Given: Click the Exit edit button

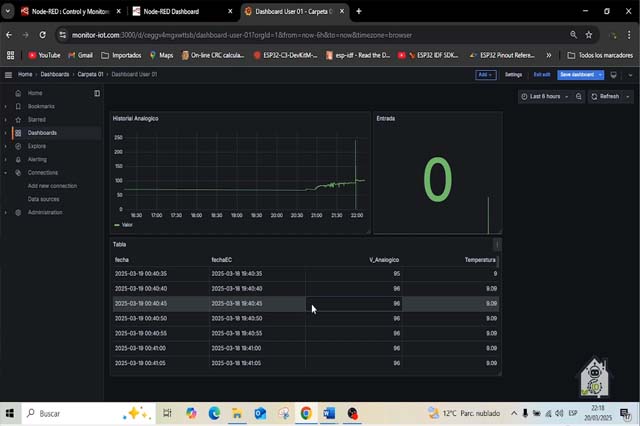Looking at the screenshot, I should click(x=542, y=74).
